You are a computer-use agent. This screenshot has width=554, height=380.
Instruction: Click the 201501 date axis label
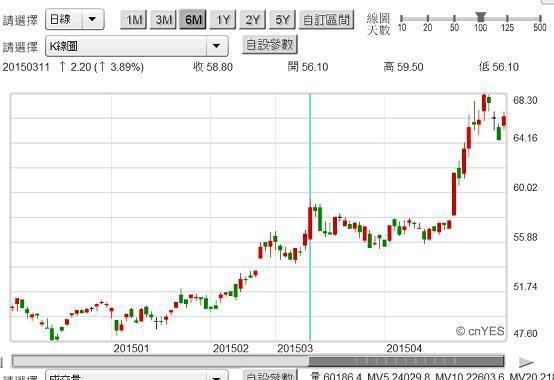(131, 349)
